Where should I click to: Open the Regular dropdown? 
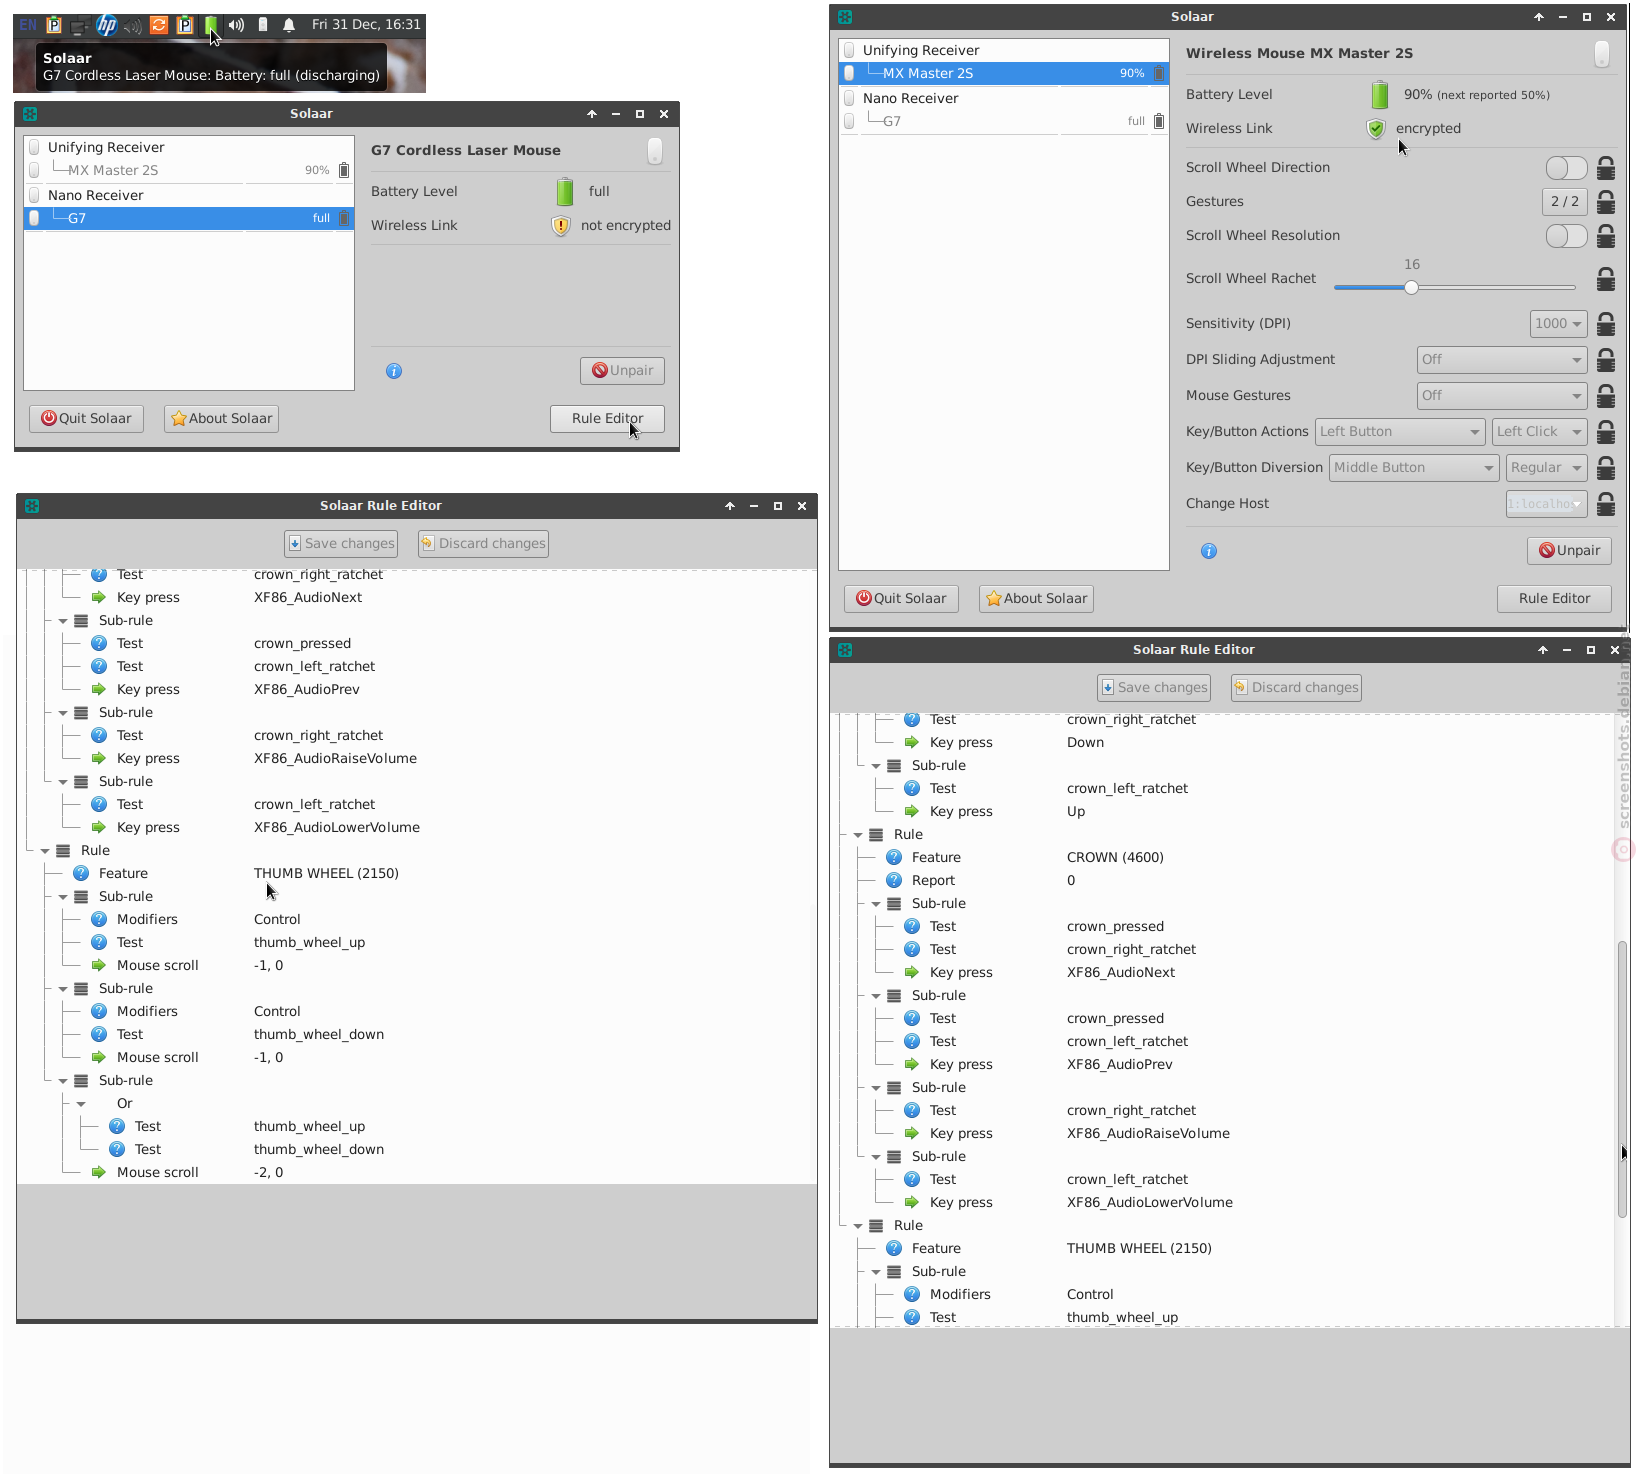pos(1547,467)
